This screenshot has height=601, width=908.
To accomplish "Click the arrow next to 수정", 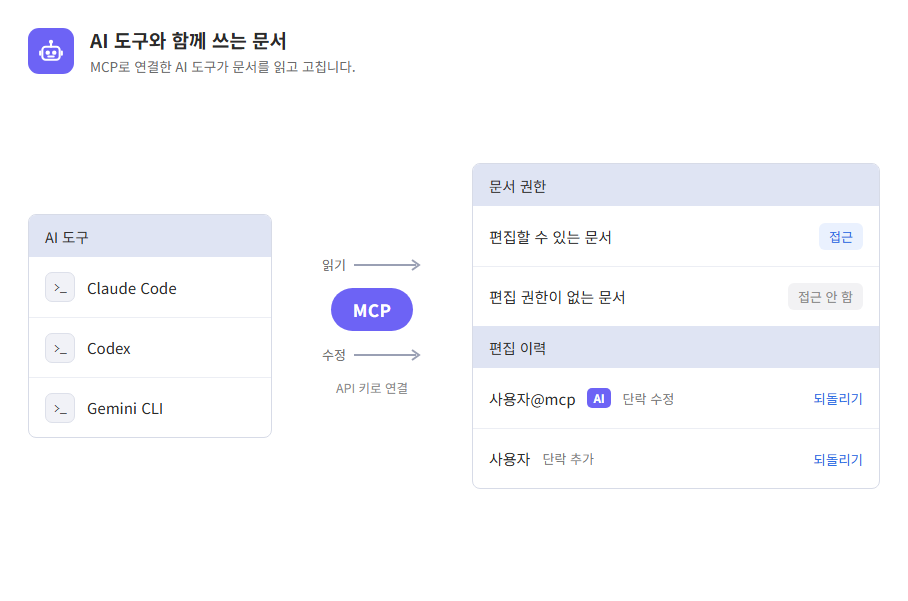I will 387,354.
